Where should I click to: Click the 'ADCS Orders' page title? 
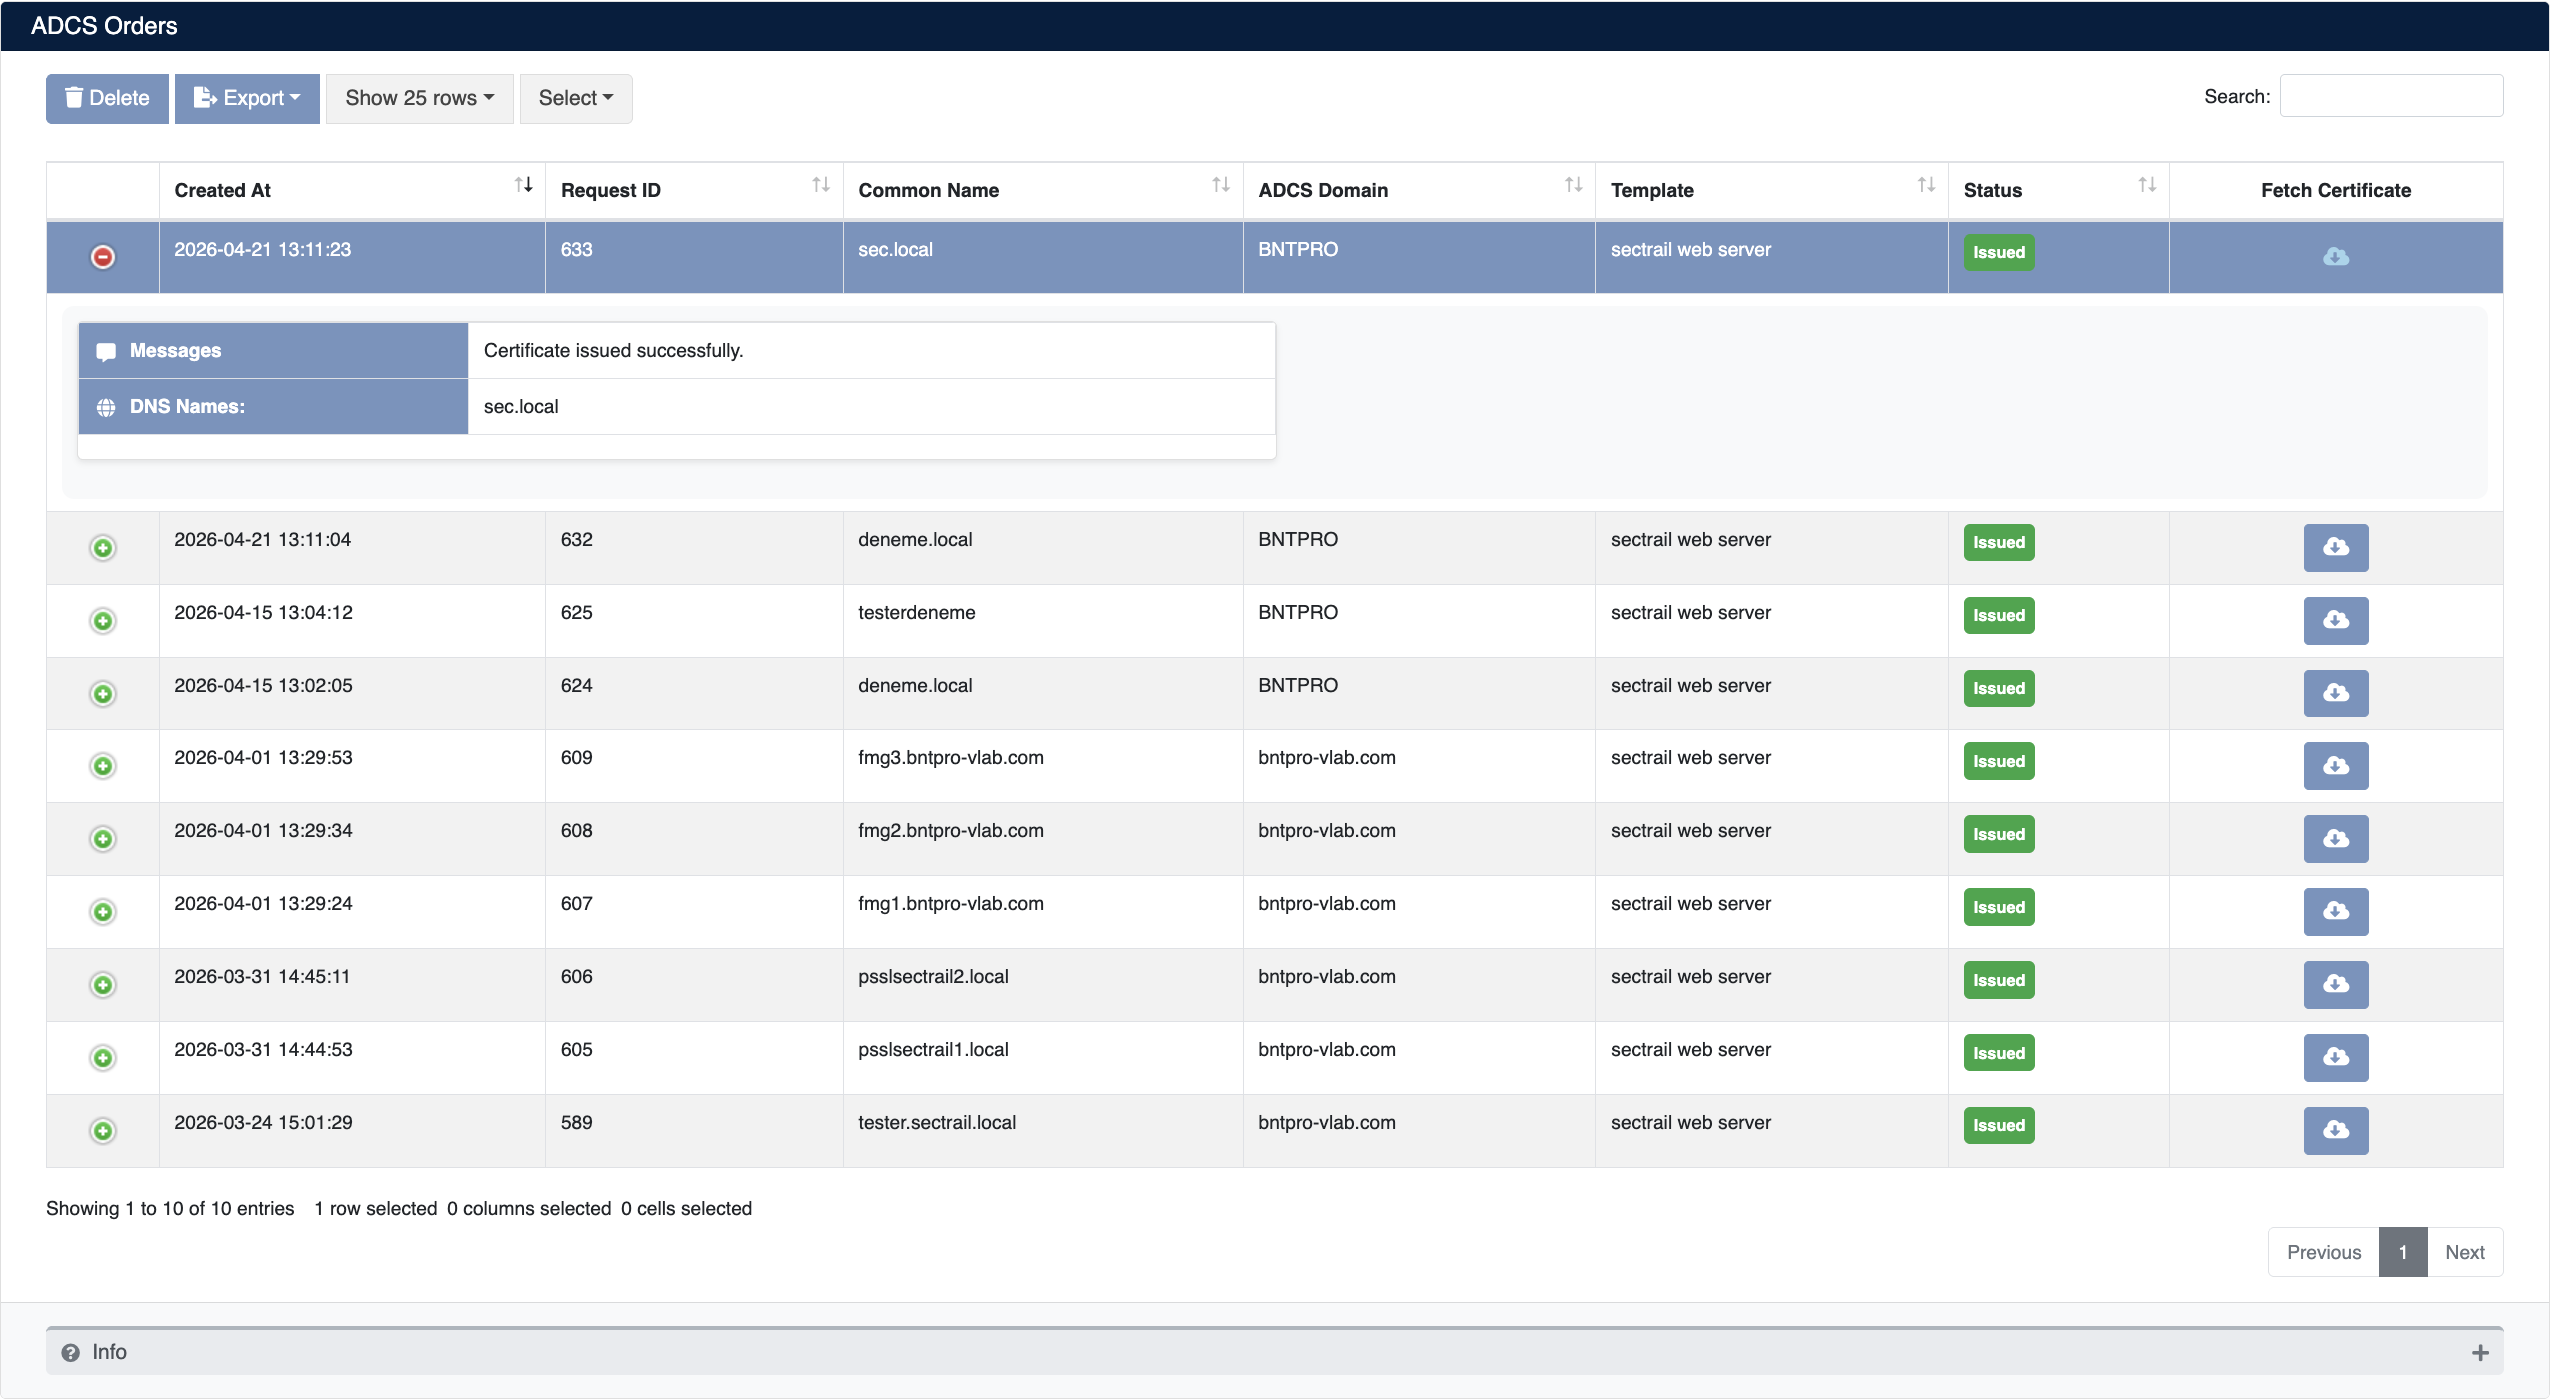104,26
